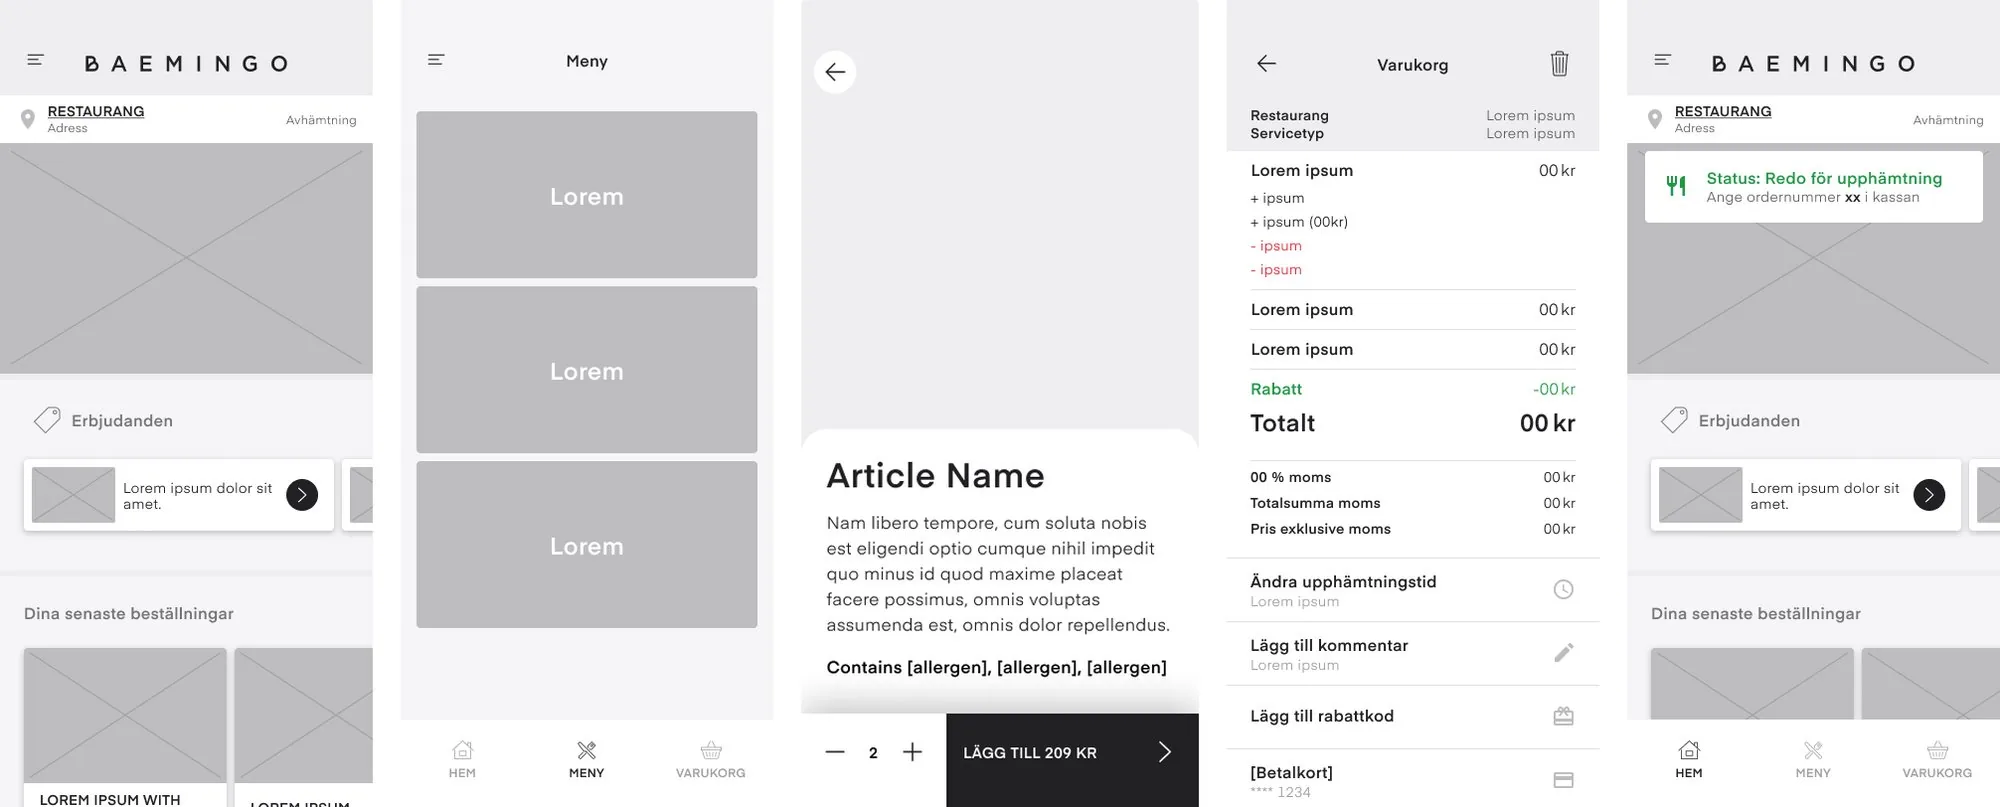Click offer thumbnail on home screen without status banner

(x=73, y=495)
